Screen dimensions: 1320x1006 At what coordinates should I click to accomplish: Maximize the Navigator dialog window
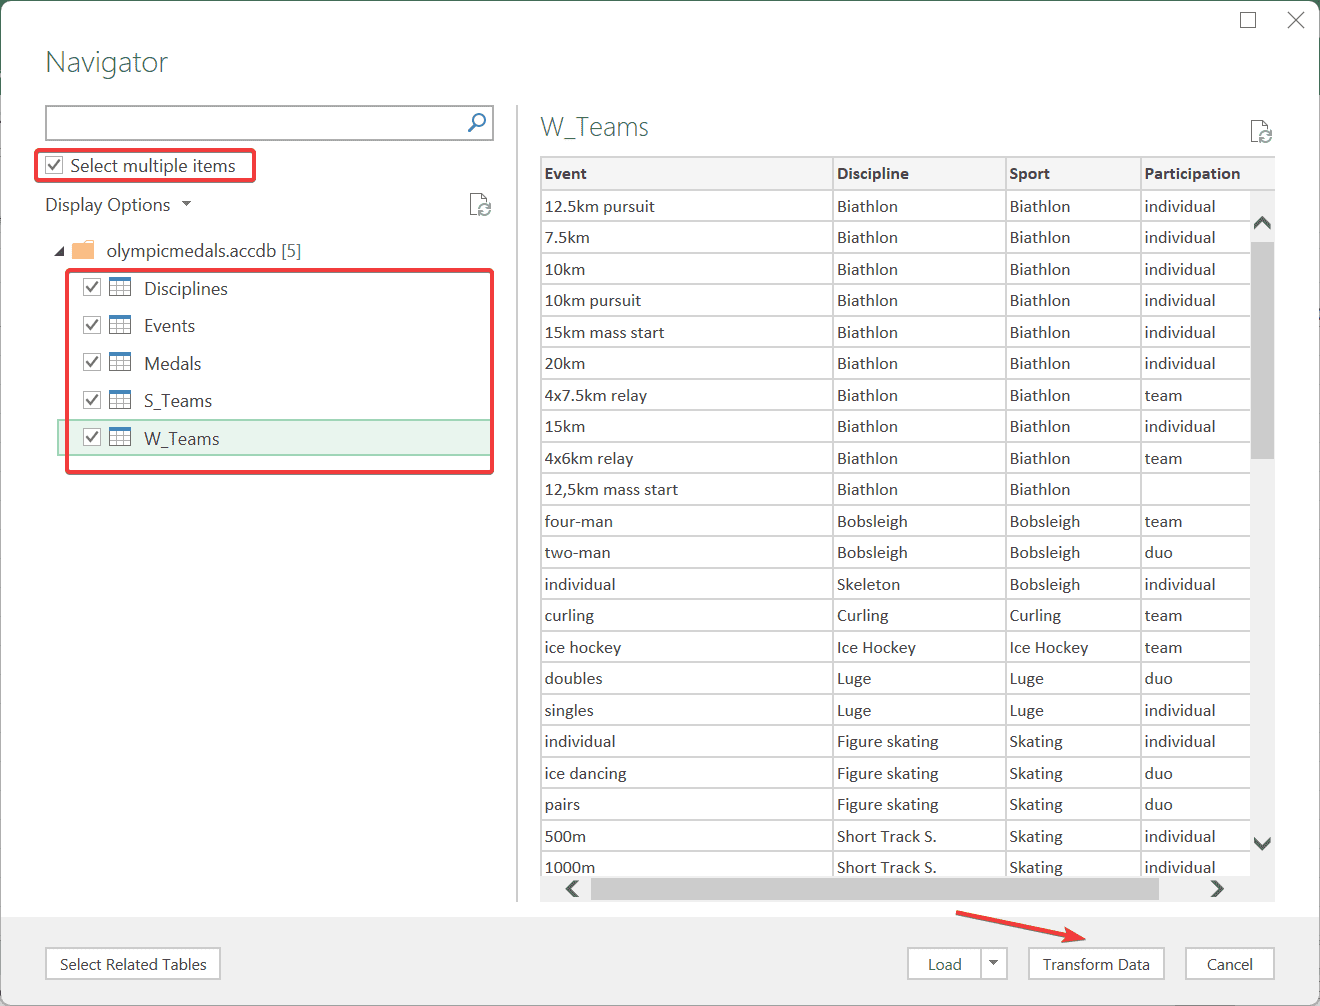tap(1248, 20)
